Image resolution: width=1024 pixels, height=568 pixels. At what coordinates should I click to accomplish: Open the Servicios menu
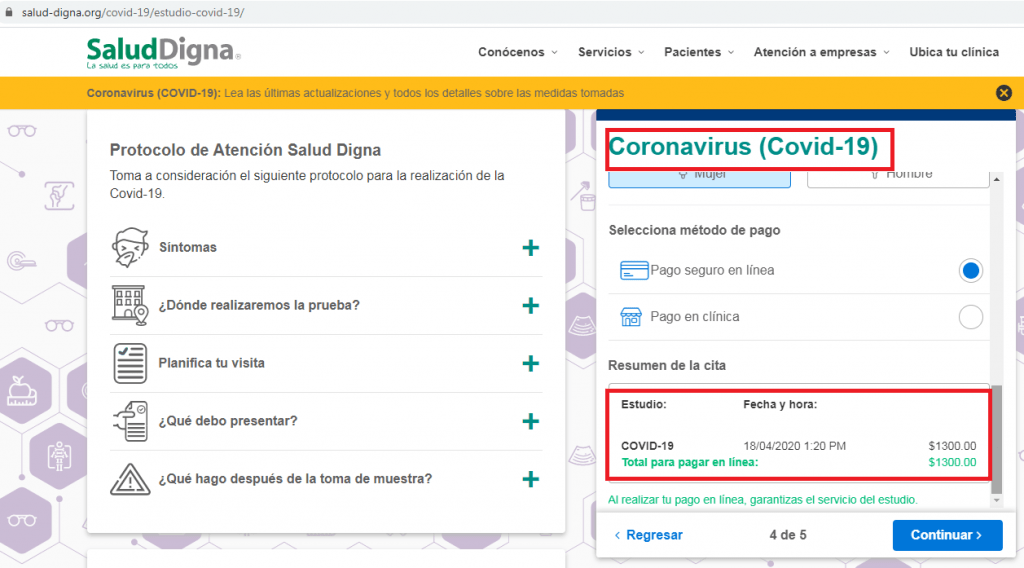pyautogui.click(x=611, y=52)
